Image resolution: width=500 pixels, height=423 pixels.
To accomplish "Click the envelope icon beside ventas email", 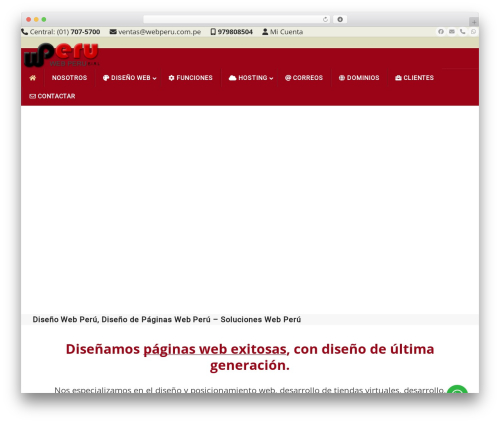I will (113, 32).
